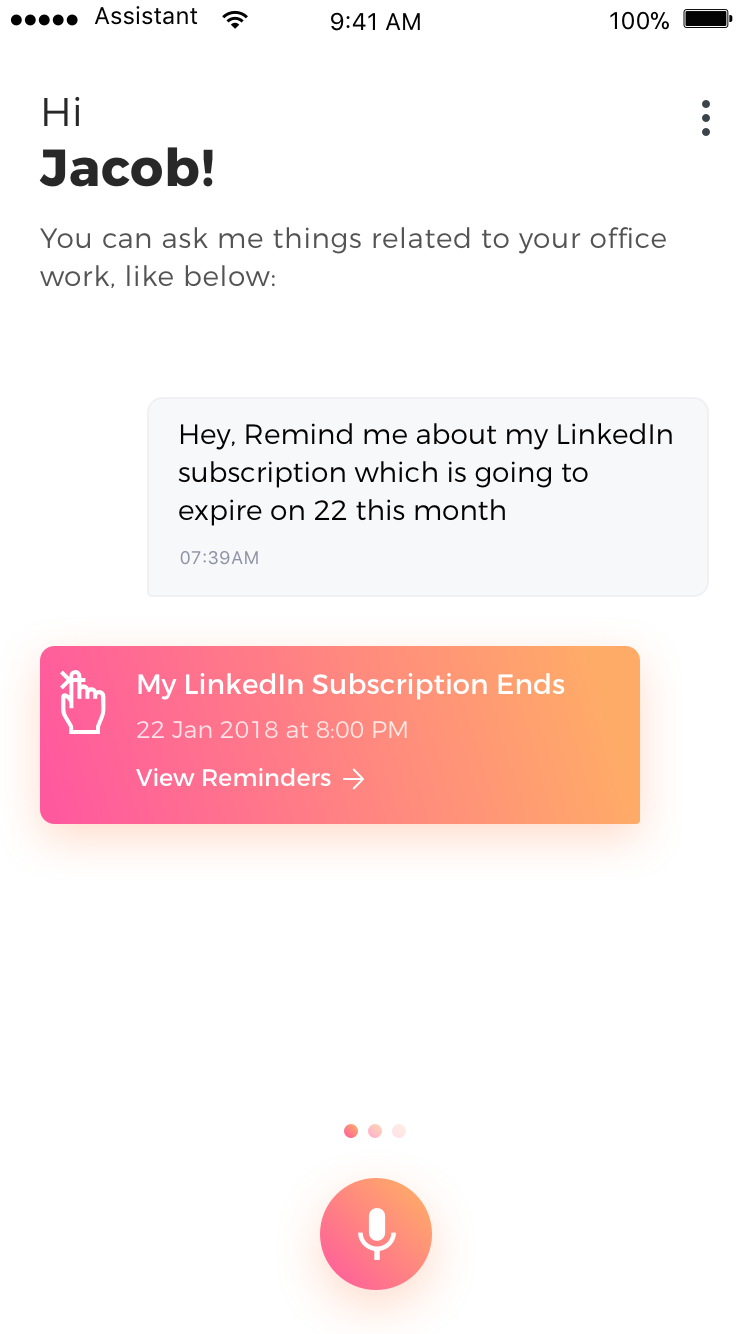
Task: Click the 100% battery percentage
Action: pos(639,21)
